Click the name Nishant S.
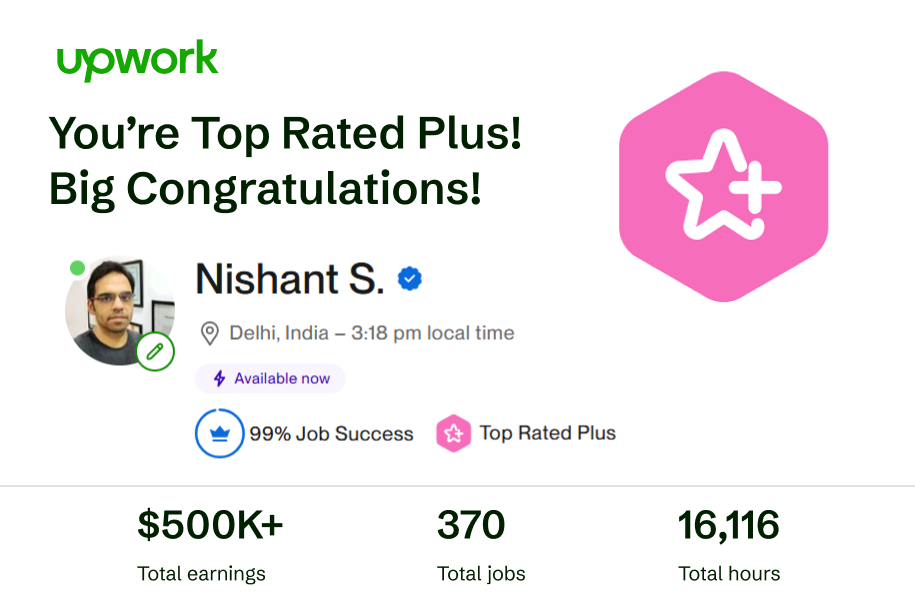The height and width of the screenshot is (610, 916). tap(289, 279)
